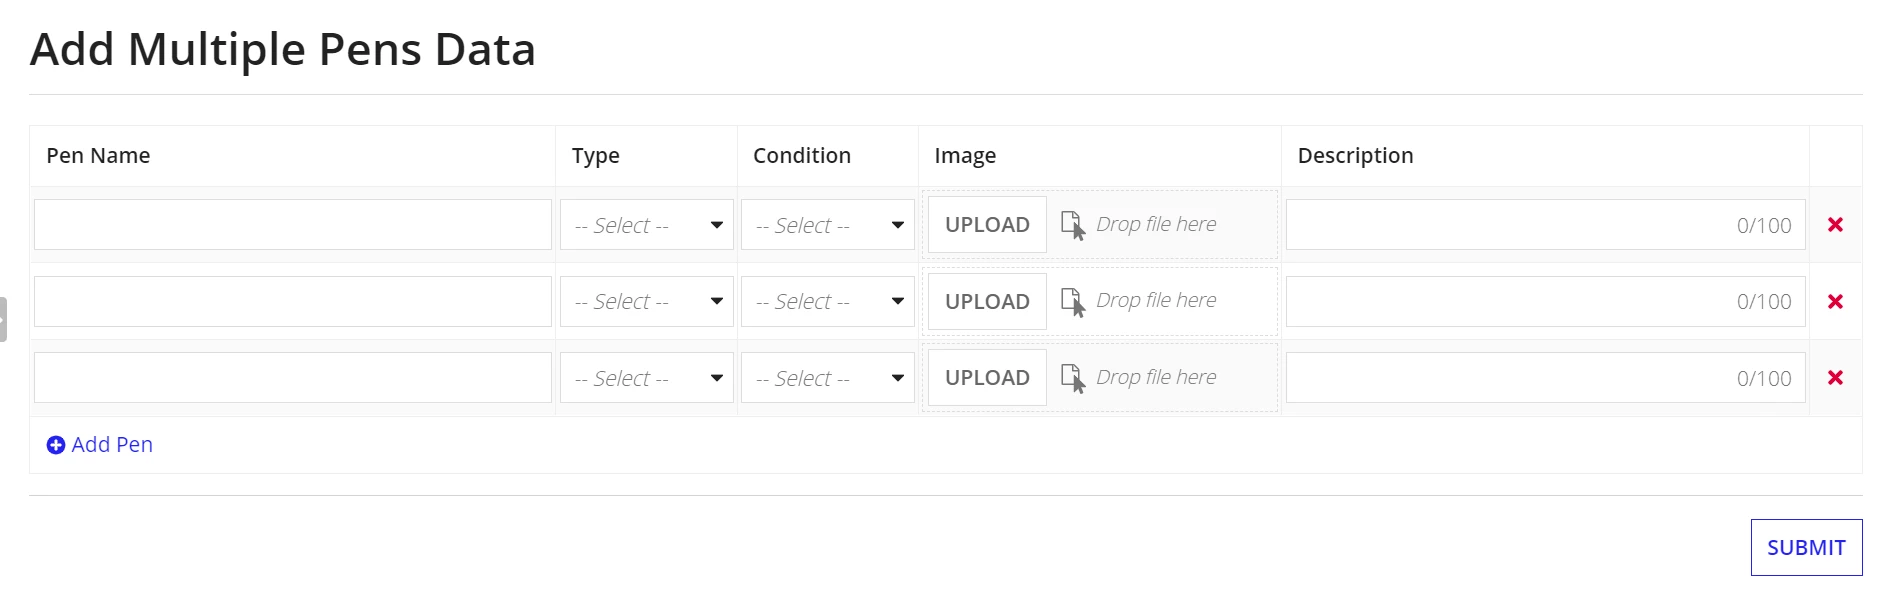Click the red X on third pen row
This screenshot has width=1879, height=606.
click(1835, 377)
